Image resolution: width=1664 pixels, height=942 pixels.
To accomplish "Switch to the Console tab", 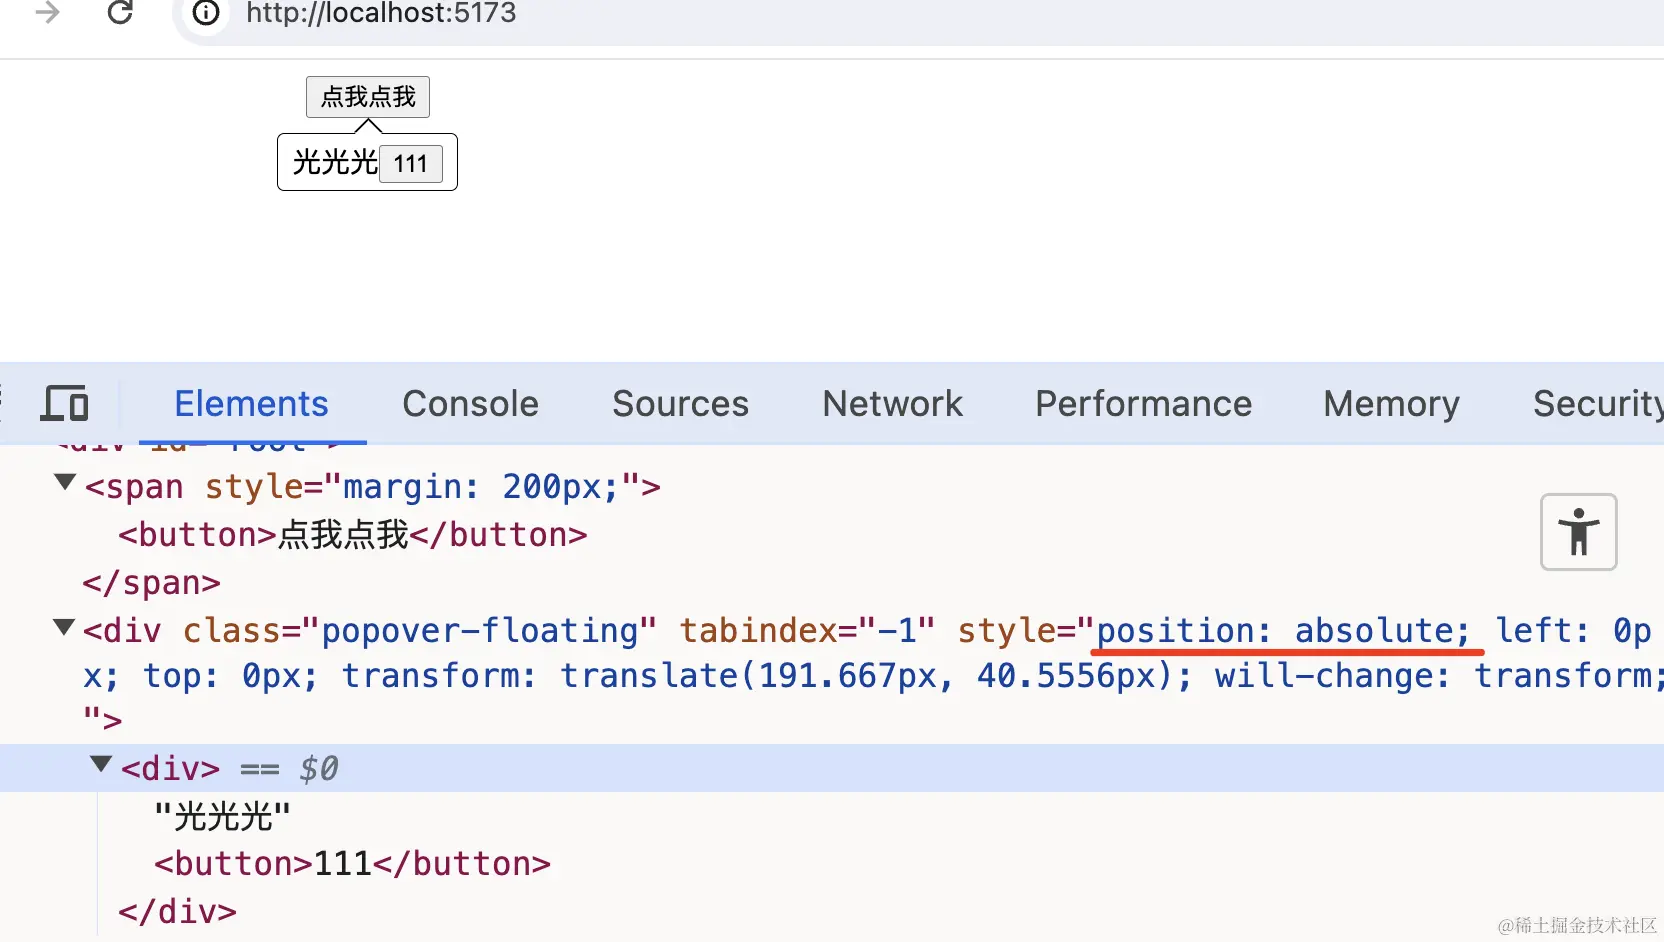I will pyautogui.click(x=470, y=404).
